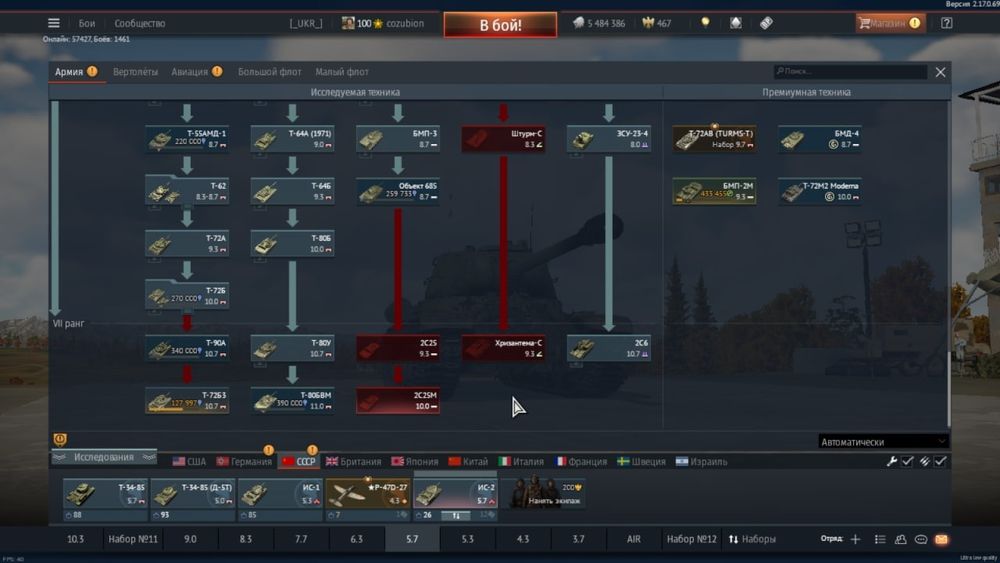1000x563 pixels.
Task: Select the Т-72Б tank
Action: click(187, 295)
